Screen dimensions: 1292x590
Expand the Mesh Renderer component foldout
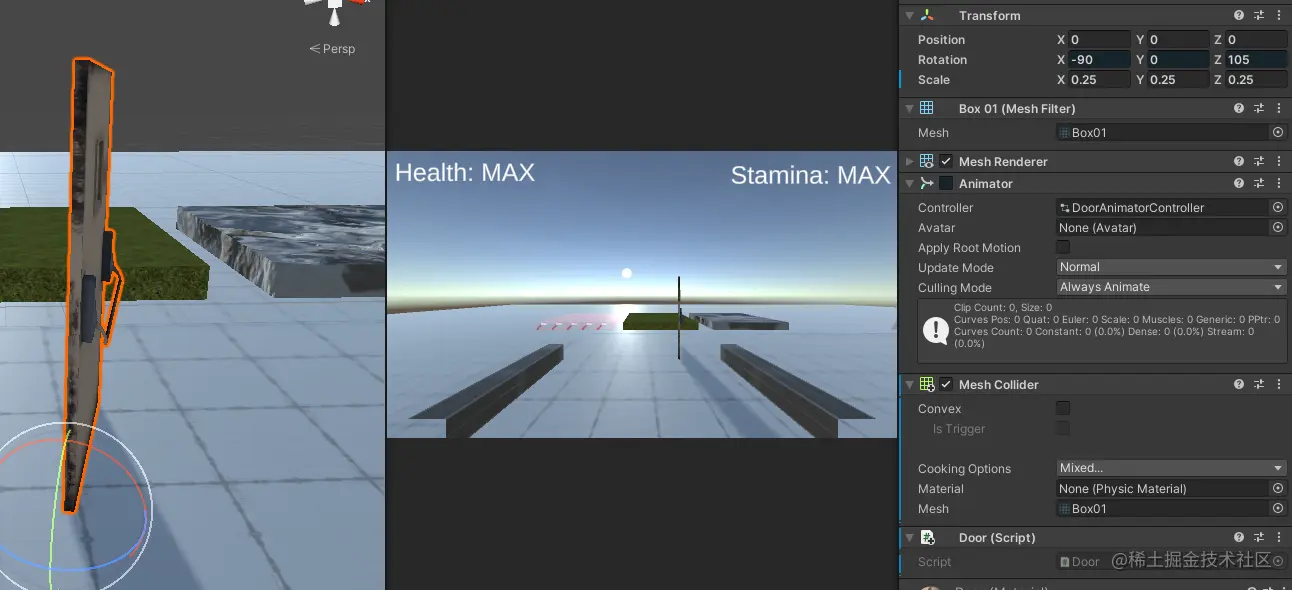point(909,161)
